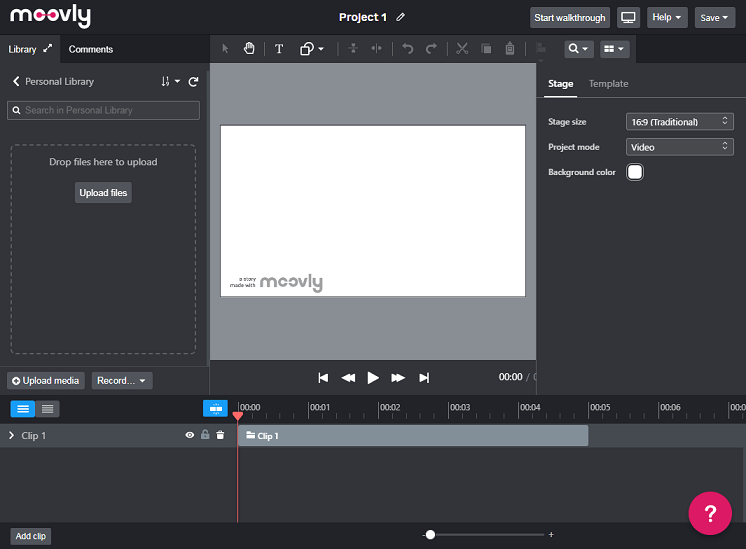Open the pink help question bubble

point(710,513)
